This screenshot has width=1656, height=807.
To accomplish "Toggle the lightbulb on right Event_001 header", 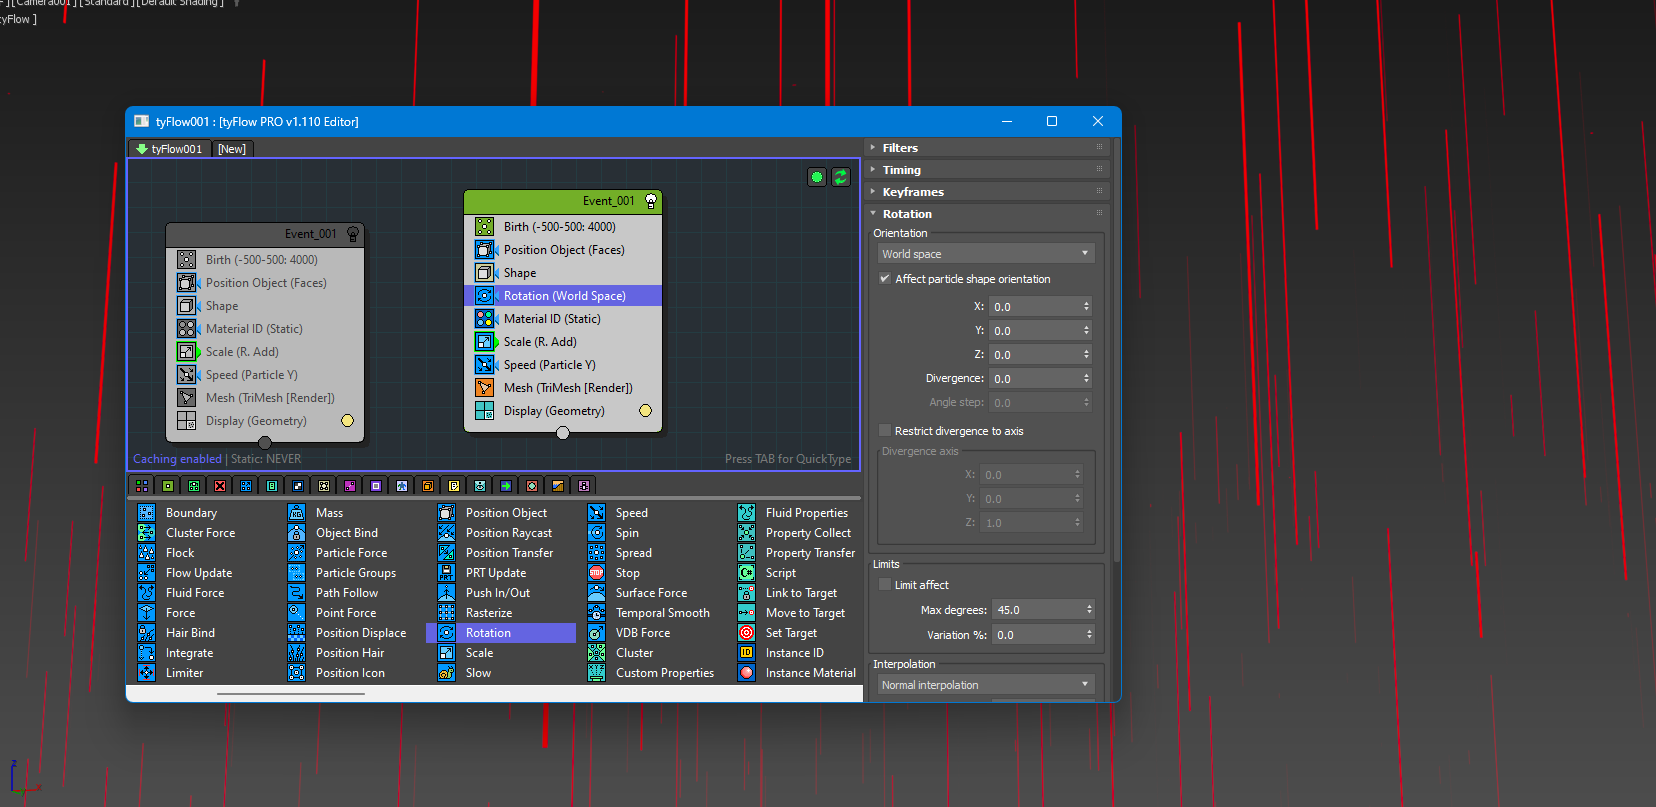I will (x=651, y=201).
